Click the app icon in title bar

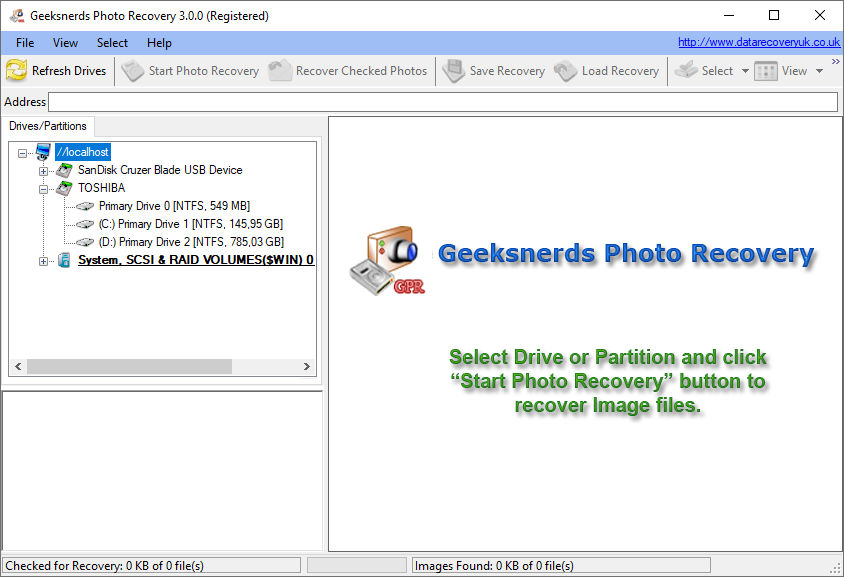point(17,16)
